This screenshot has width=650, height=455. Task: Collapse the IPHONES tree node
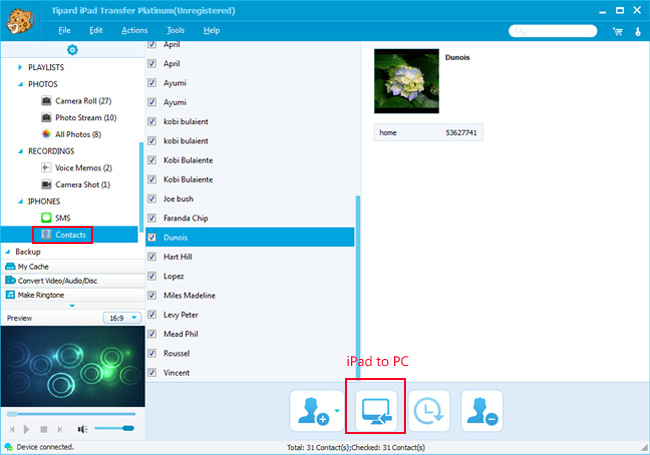pos(20,201)
